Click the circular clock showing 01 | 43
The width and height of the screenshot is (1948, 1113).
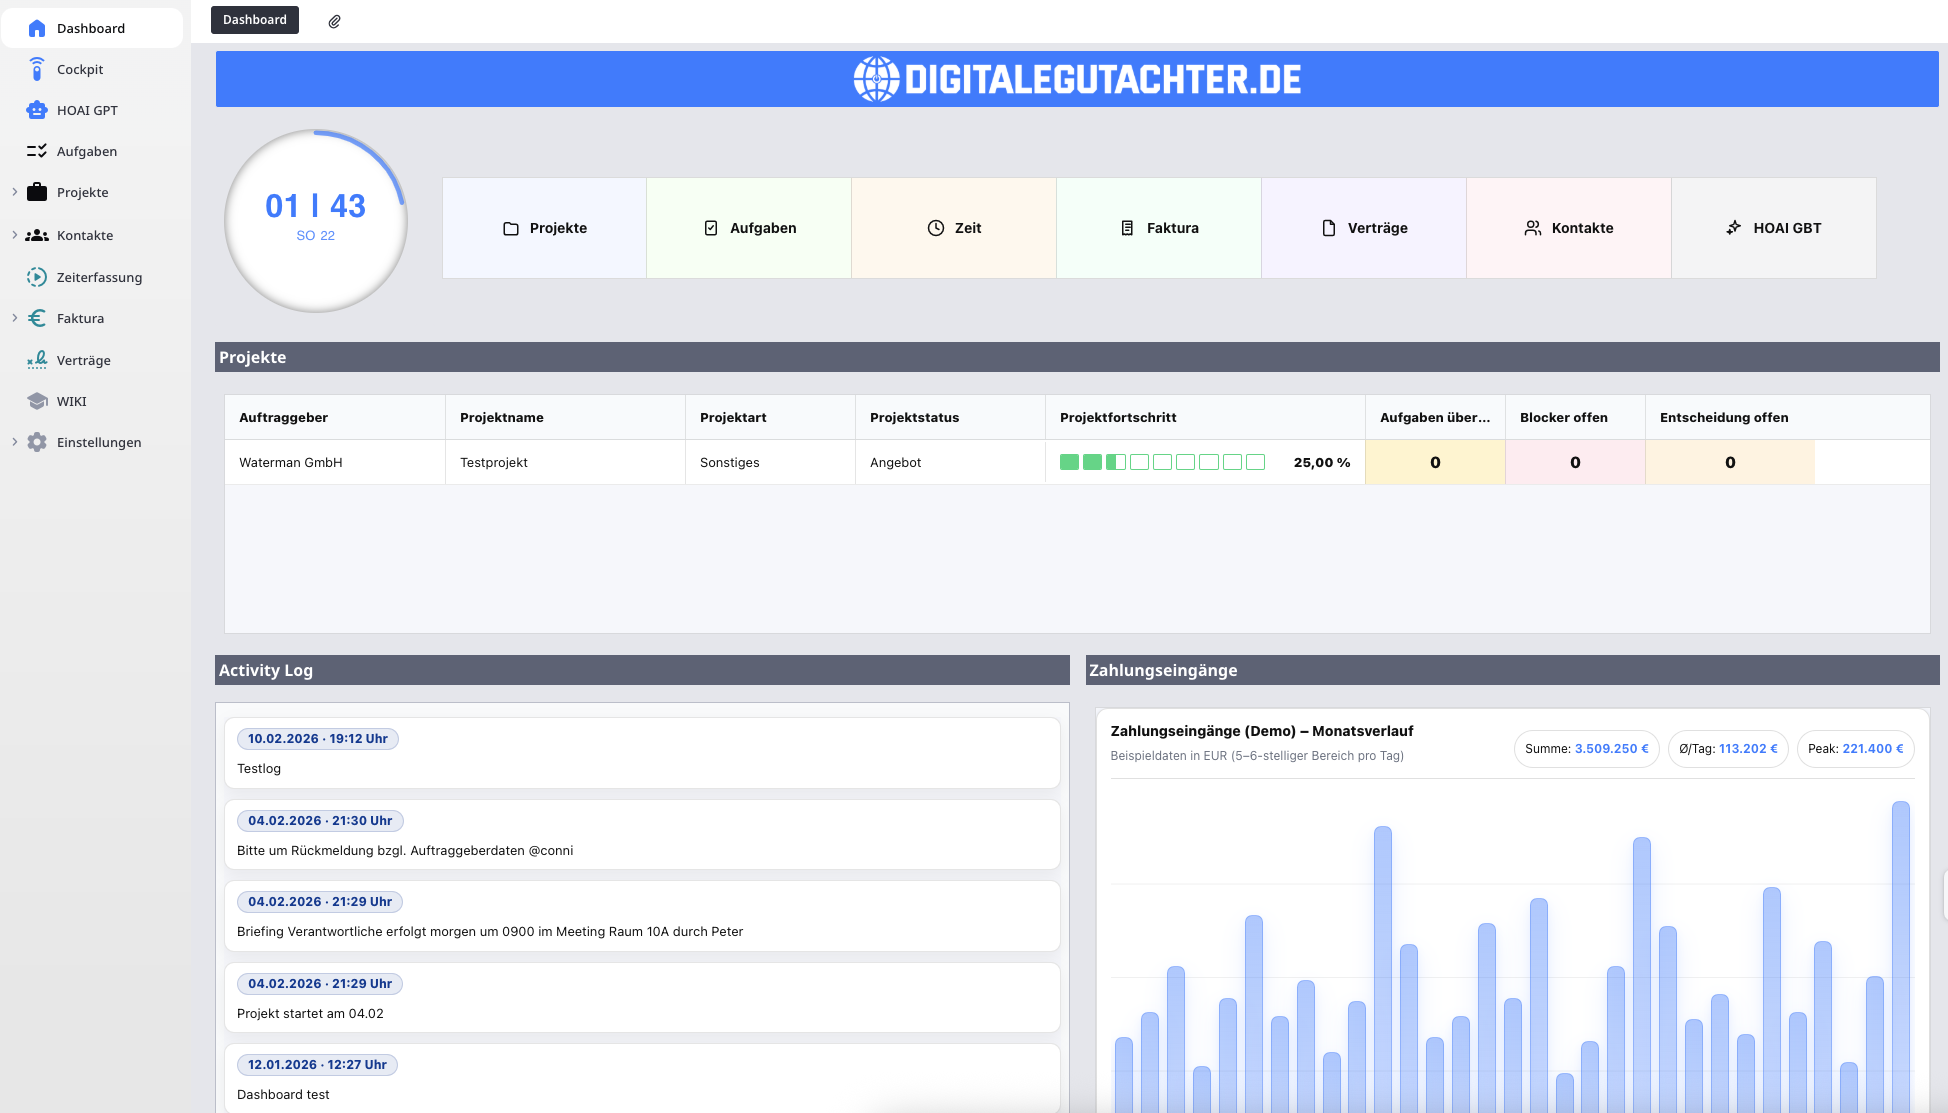tap(316, 221)
